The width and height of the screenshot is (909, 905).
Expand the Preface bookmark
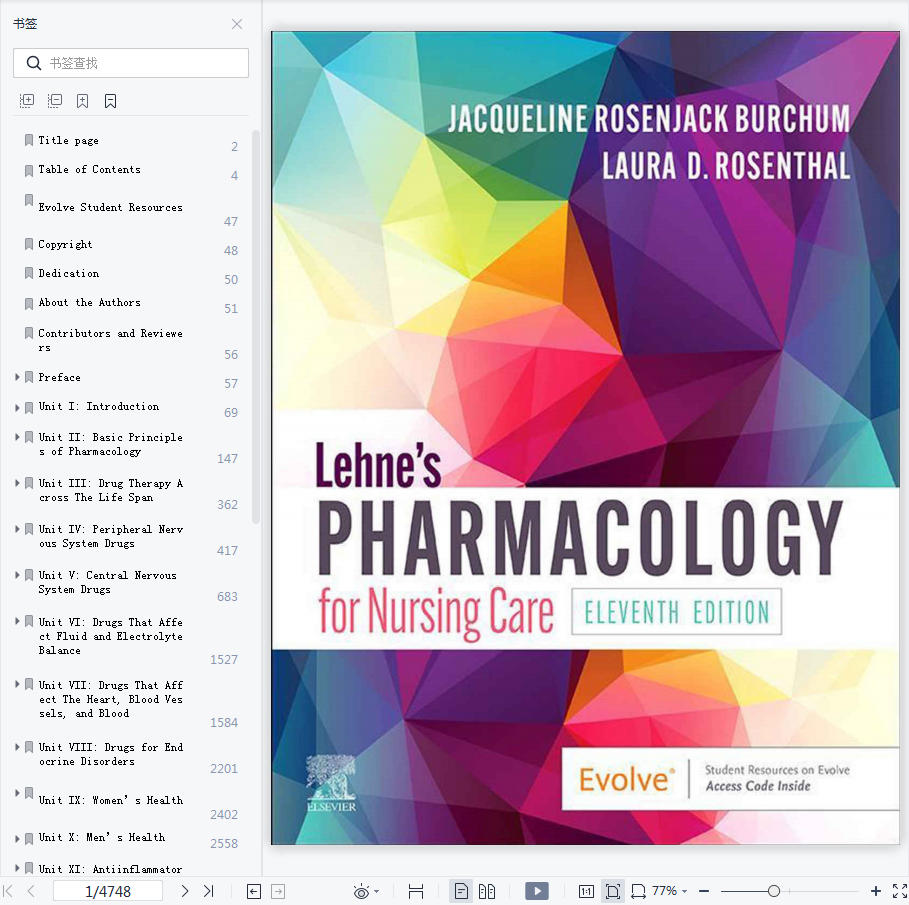(17, 377)
